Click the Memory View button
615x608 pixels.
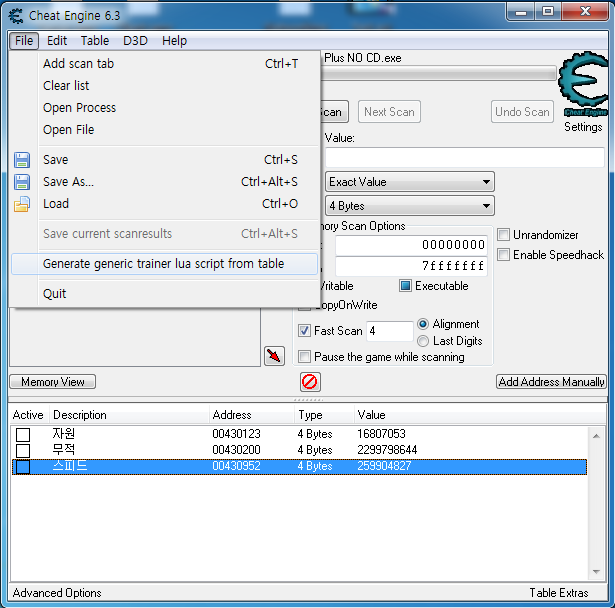tap(53, 382)
